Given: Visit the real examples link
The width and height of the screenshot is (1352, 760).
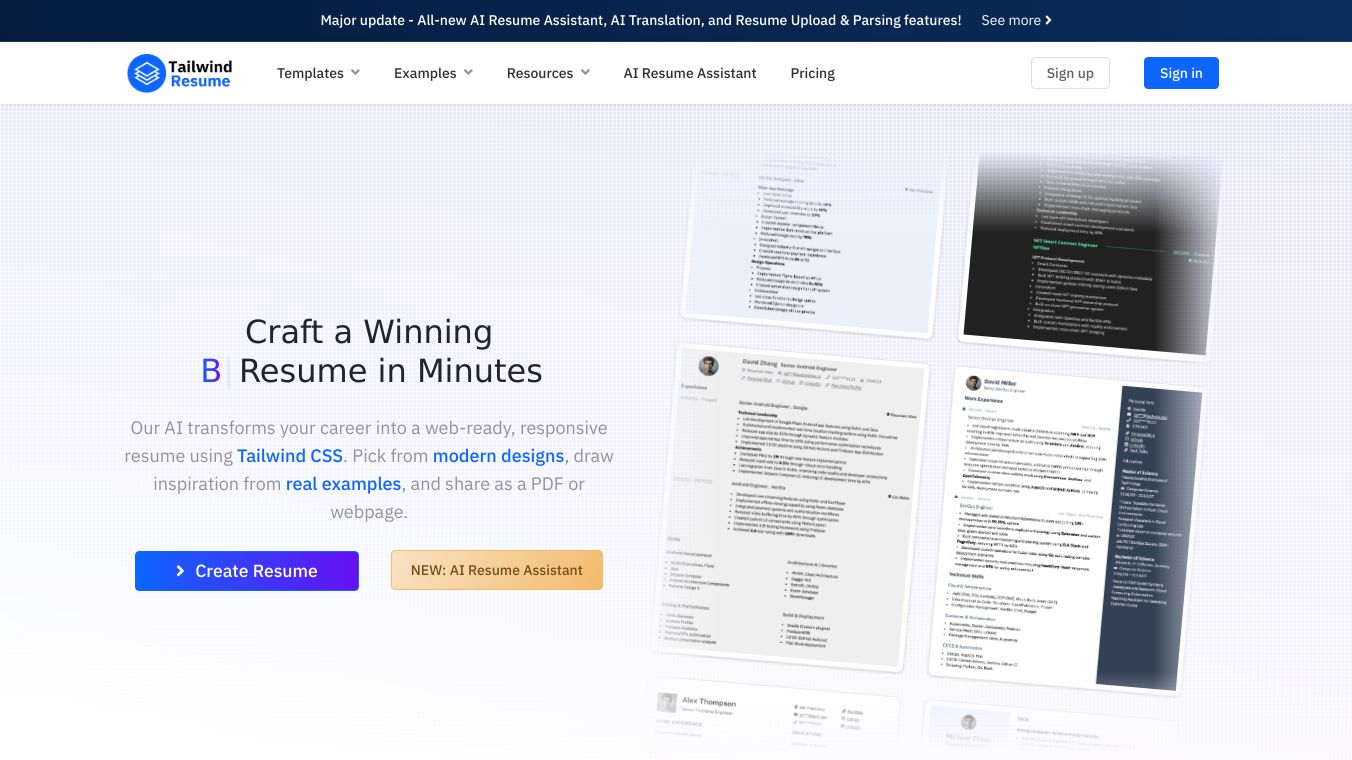Looking at the screenshot, I should click(x=343, y=484).
